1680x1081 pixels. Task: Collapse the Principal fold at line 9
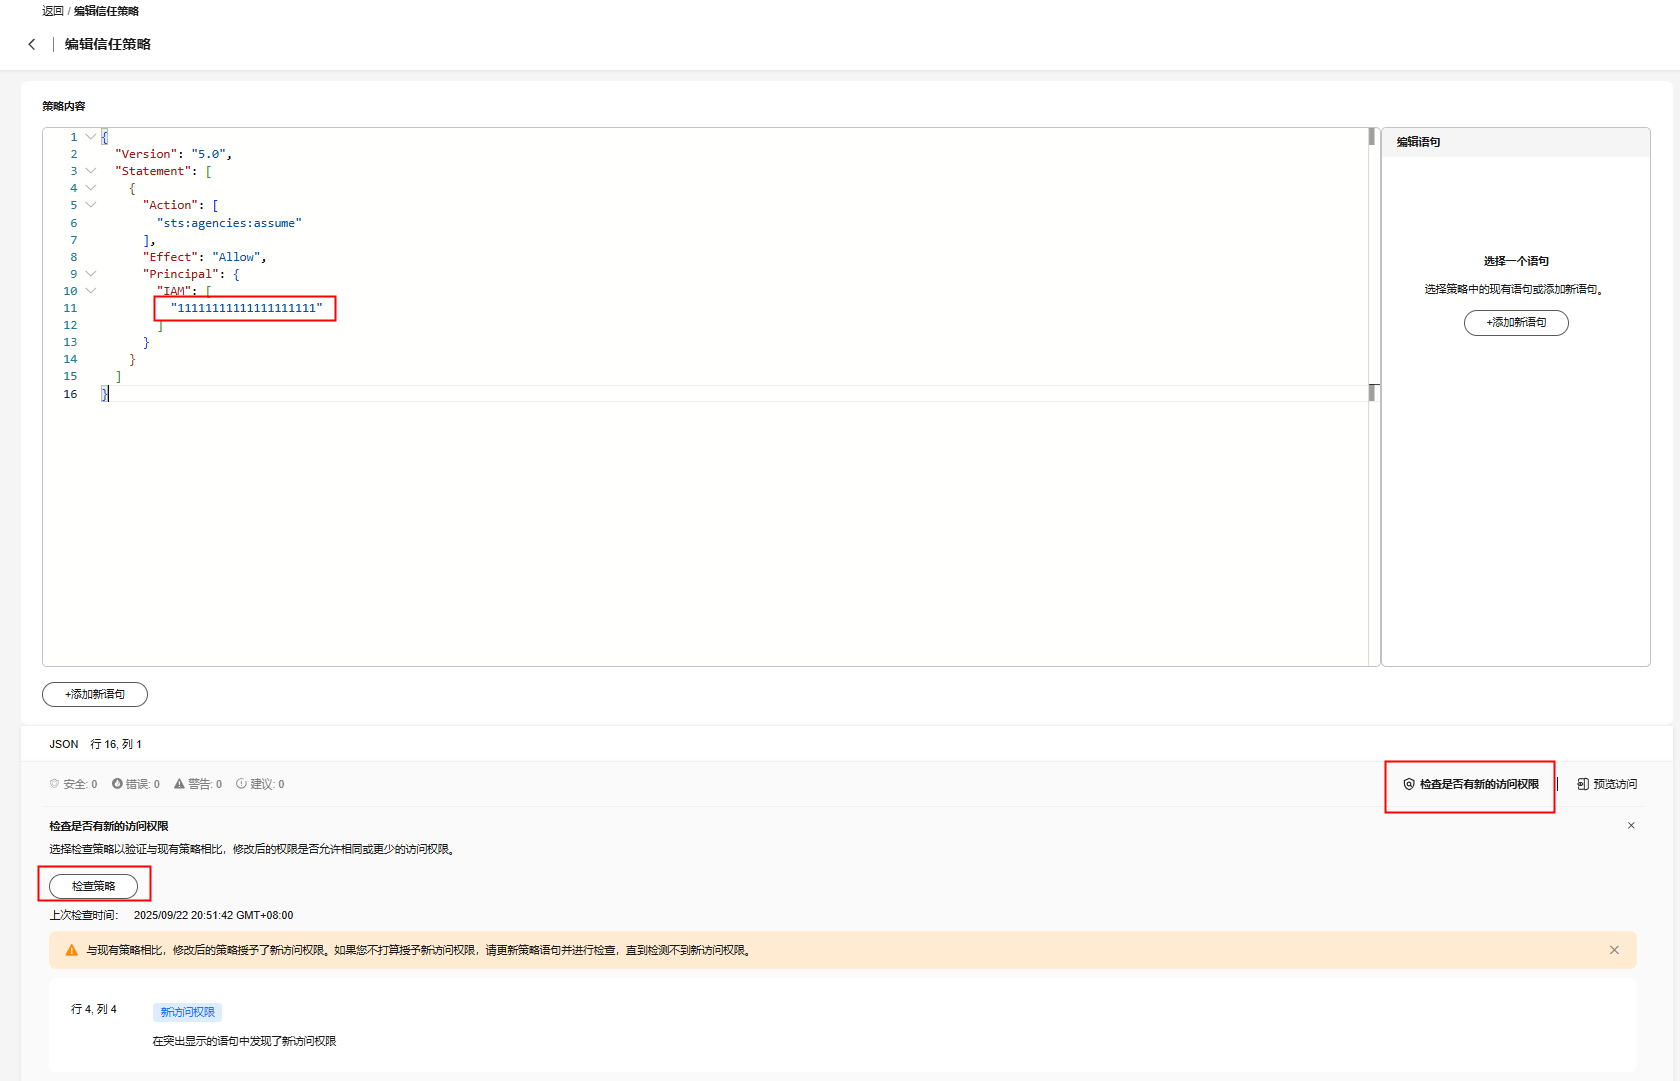click(x=91, y=274)
